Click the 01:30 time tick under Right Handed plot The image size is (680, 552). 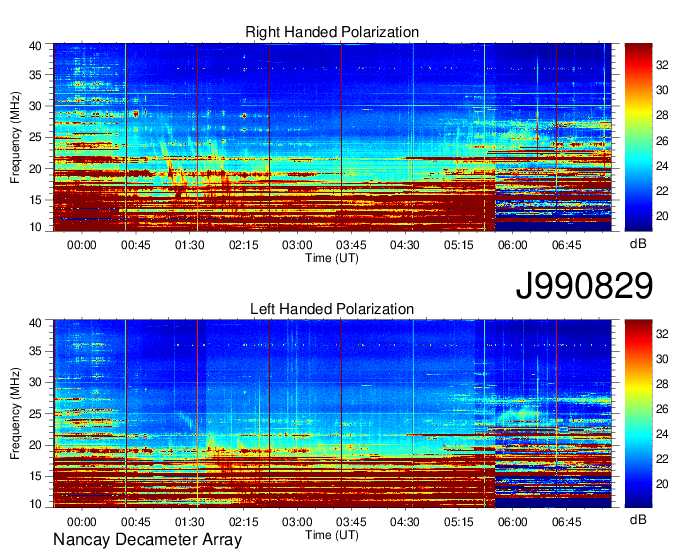(x=190, y=245)
